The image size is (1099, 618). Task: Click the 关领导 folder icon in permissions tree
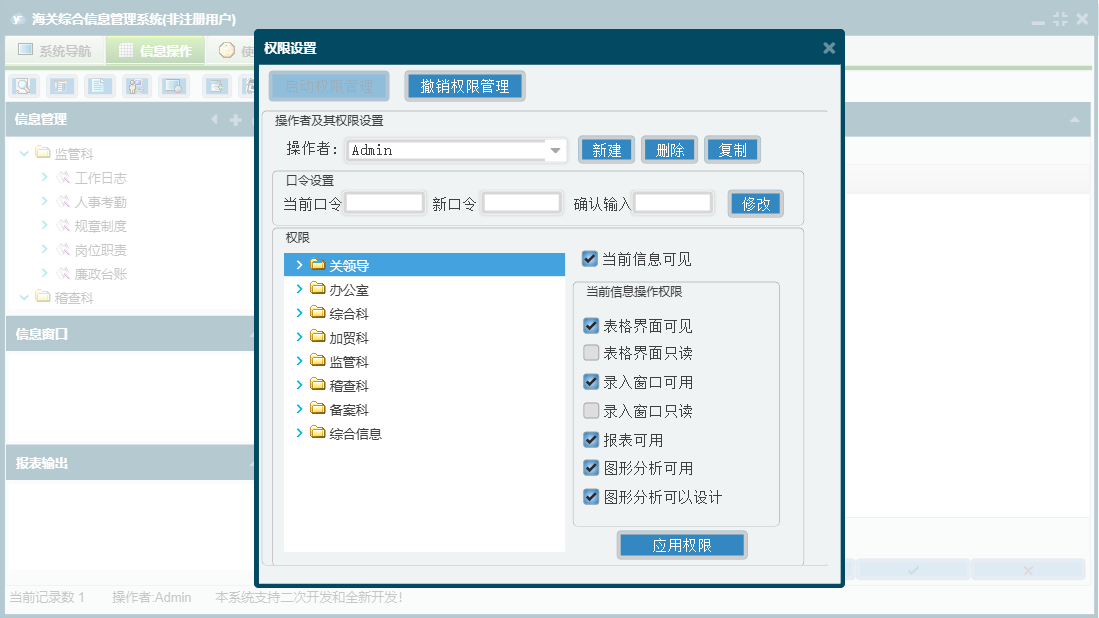318,264
